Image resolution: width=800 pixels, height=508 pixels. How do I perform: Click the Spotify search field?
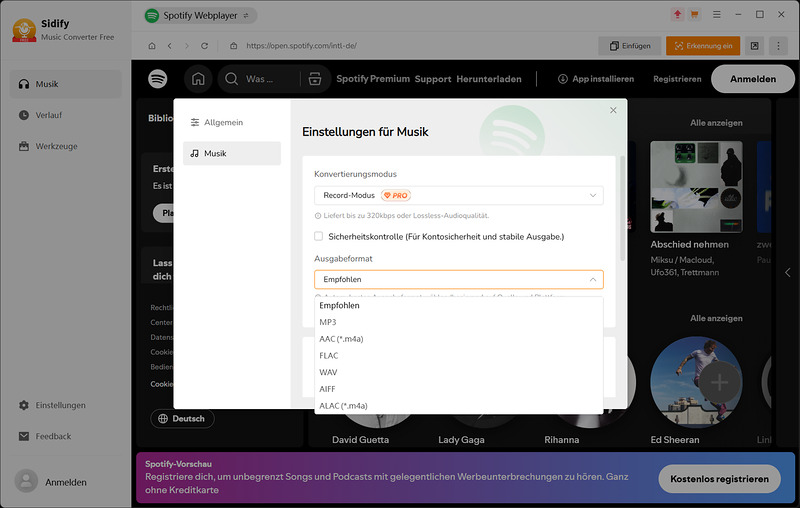(259, 79)
